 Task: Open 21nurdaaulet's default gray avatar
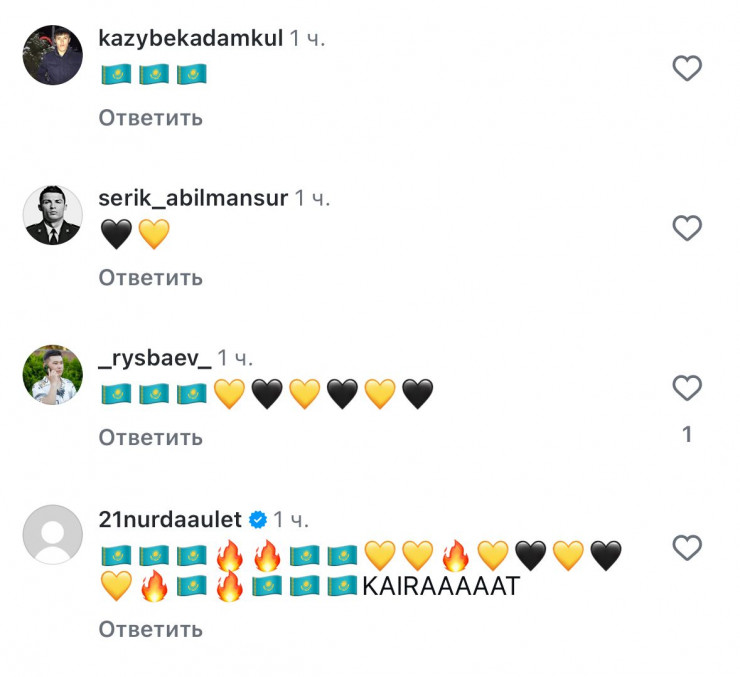53,535
